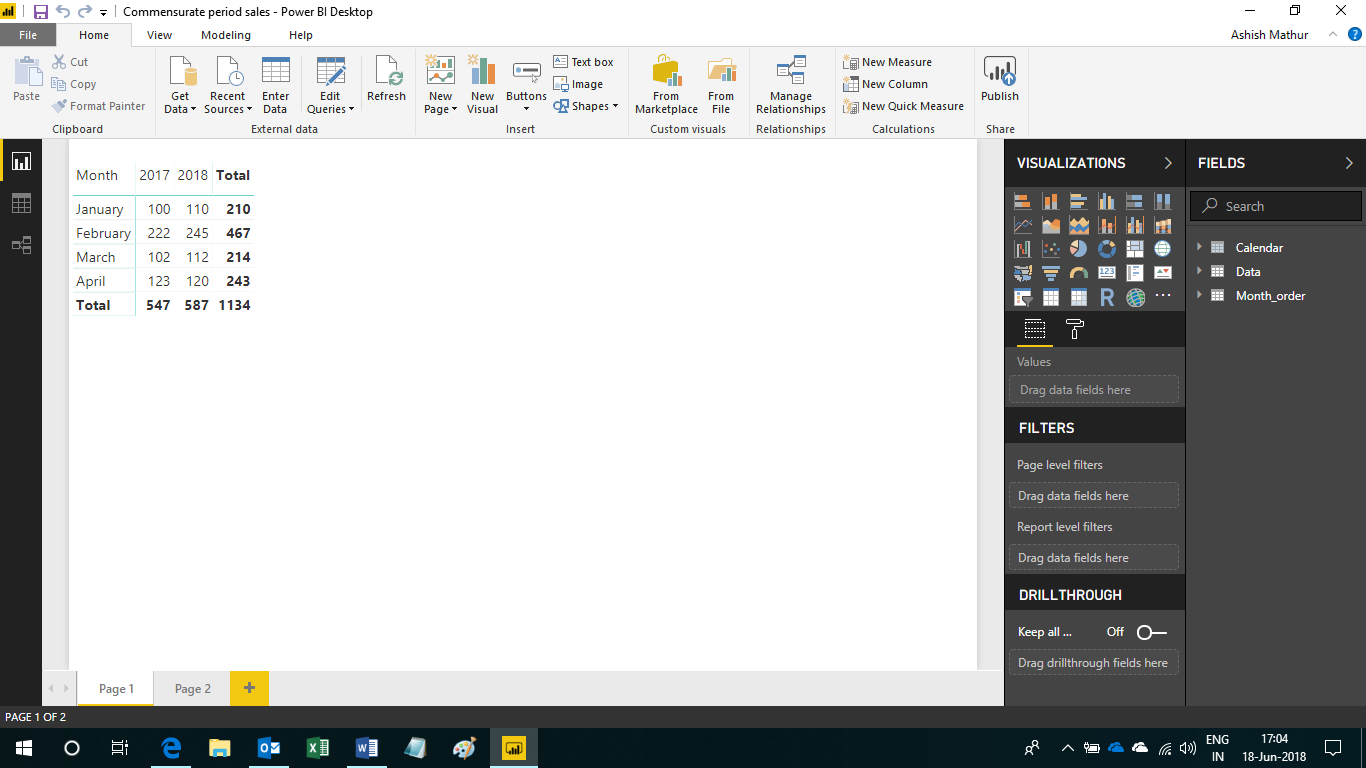Select the Waterfall chart visual
This screenshot has height=768, width=1366.
coord(1023,249)
